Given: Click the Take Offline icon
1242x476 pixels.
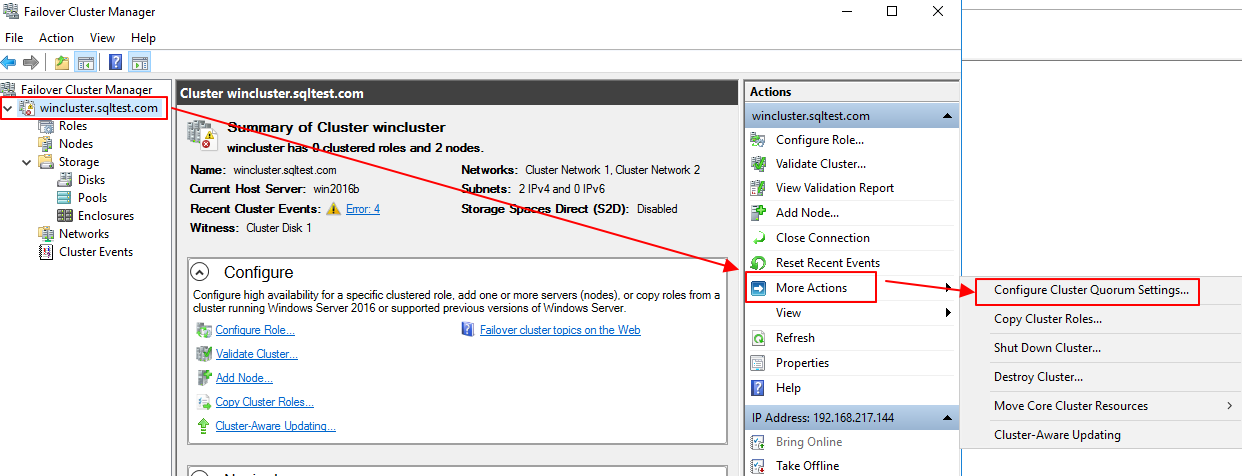Looking at the screenshot, I should (758, 466).
